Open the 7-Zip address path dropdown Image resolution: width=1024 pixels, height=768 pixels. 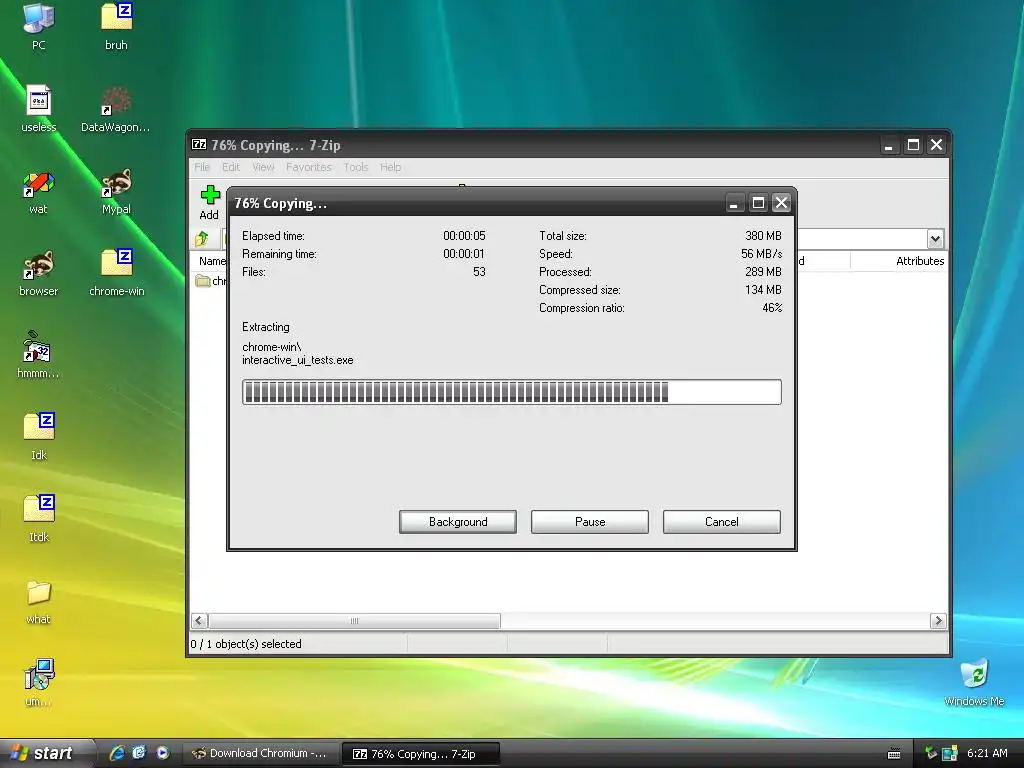coord(935,238)
